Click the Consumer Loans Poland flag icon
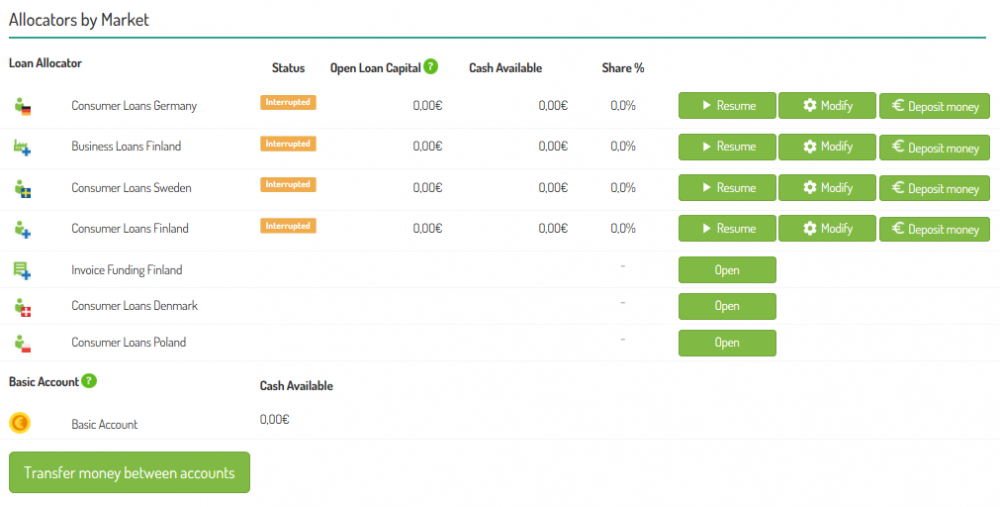Screen dimensions: 1000x507 (22, 343)
